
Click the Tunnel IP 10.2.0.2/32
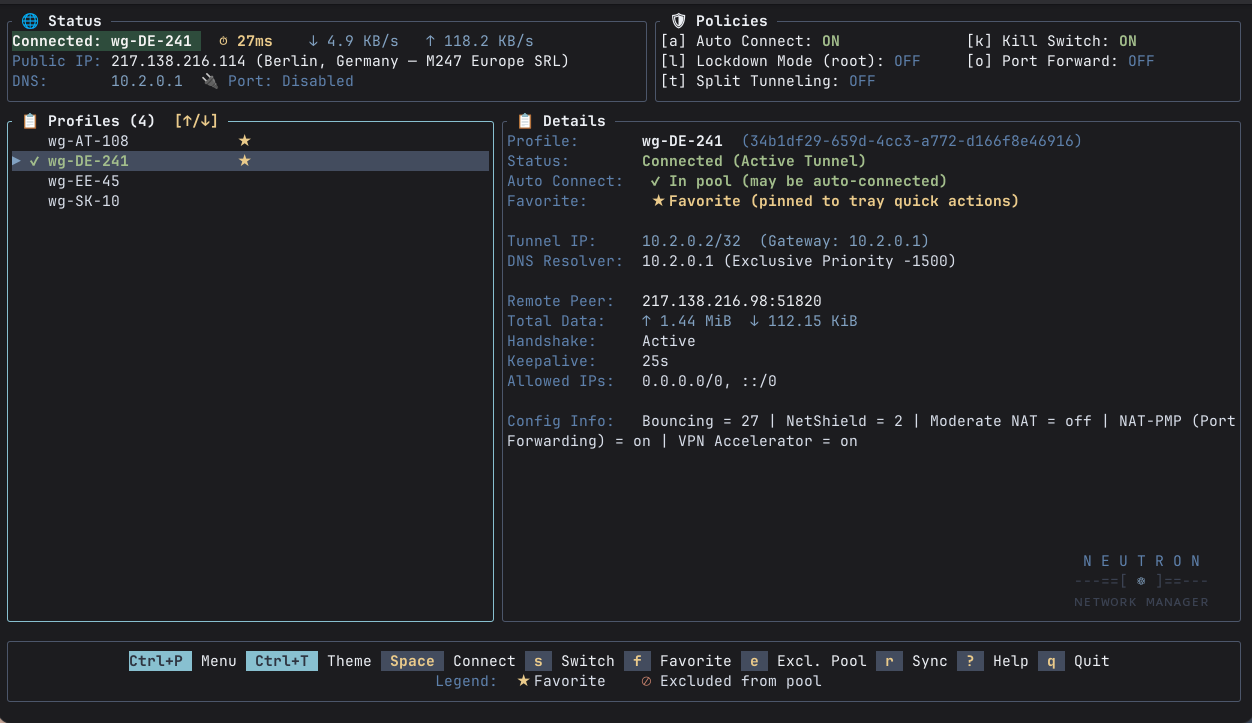point(691,241)
